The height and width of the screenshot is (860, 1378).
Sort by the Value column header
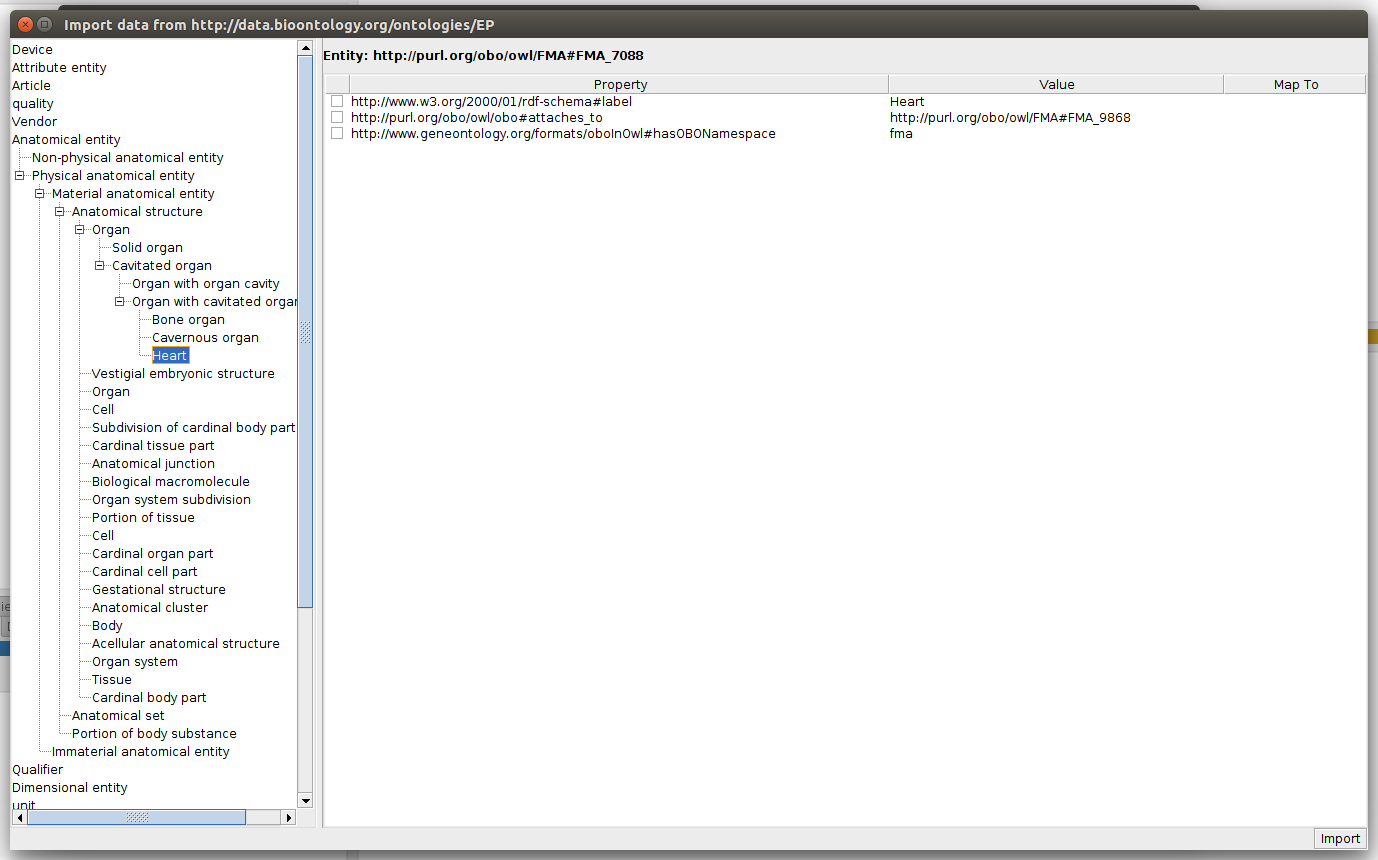(1056, 85)
